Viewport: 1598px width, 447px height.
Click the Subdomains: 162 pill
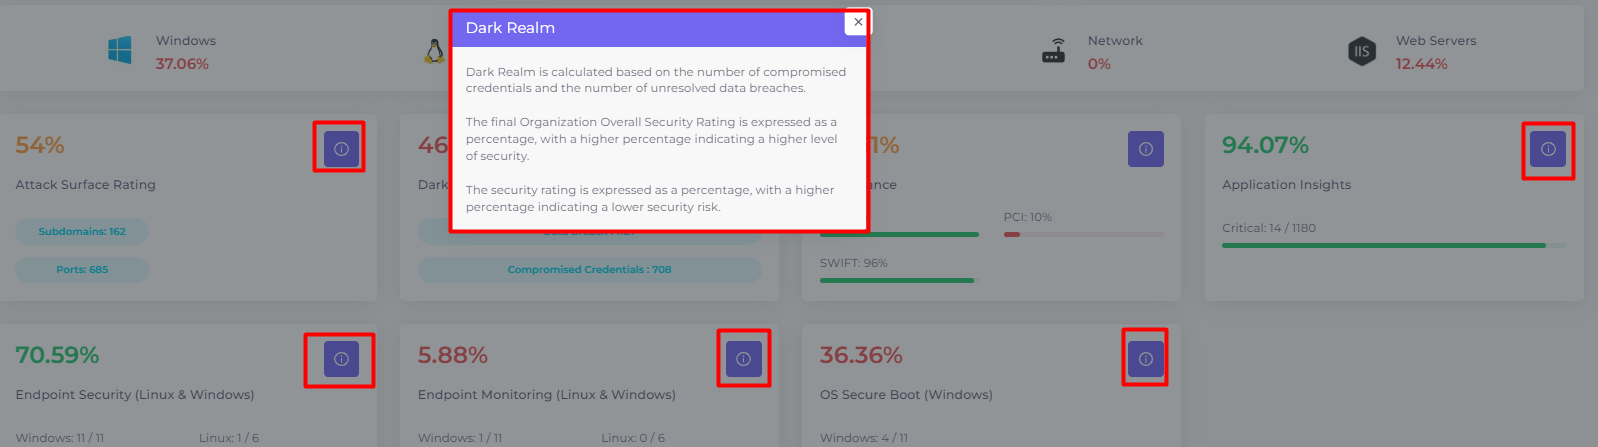point(82,231)
